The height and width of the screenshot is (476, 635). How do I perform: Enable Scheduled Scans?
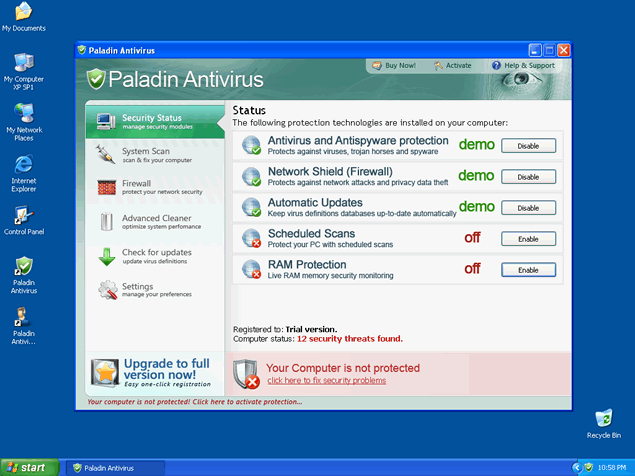pyautogui.click(x=528, y=239)
